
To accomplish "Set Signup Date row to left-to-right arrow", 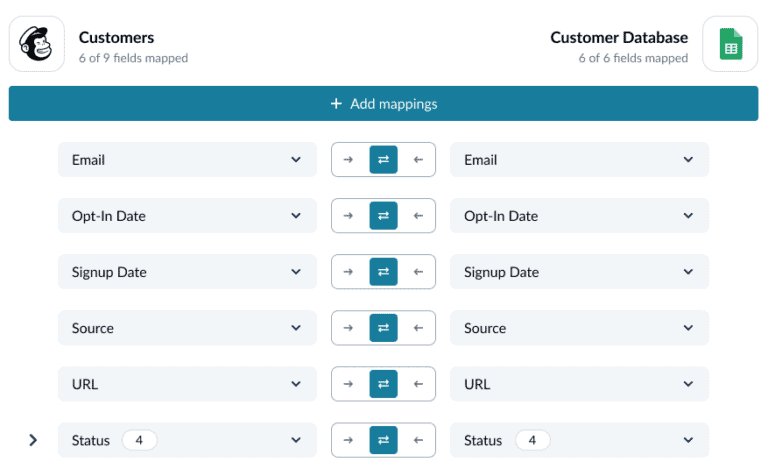I will pyautogui.click(x=348, y=272).
